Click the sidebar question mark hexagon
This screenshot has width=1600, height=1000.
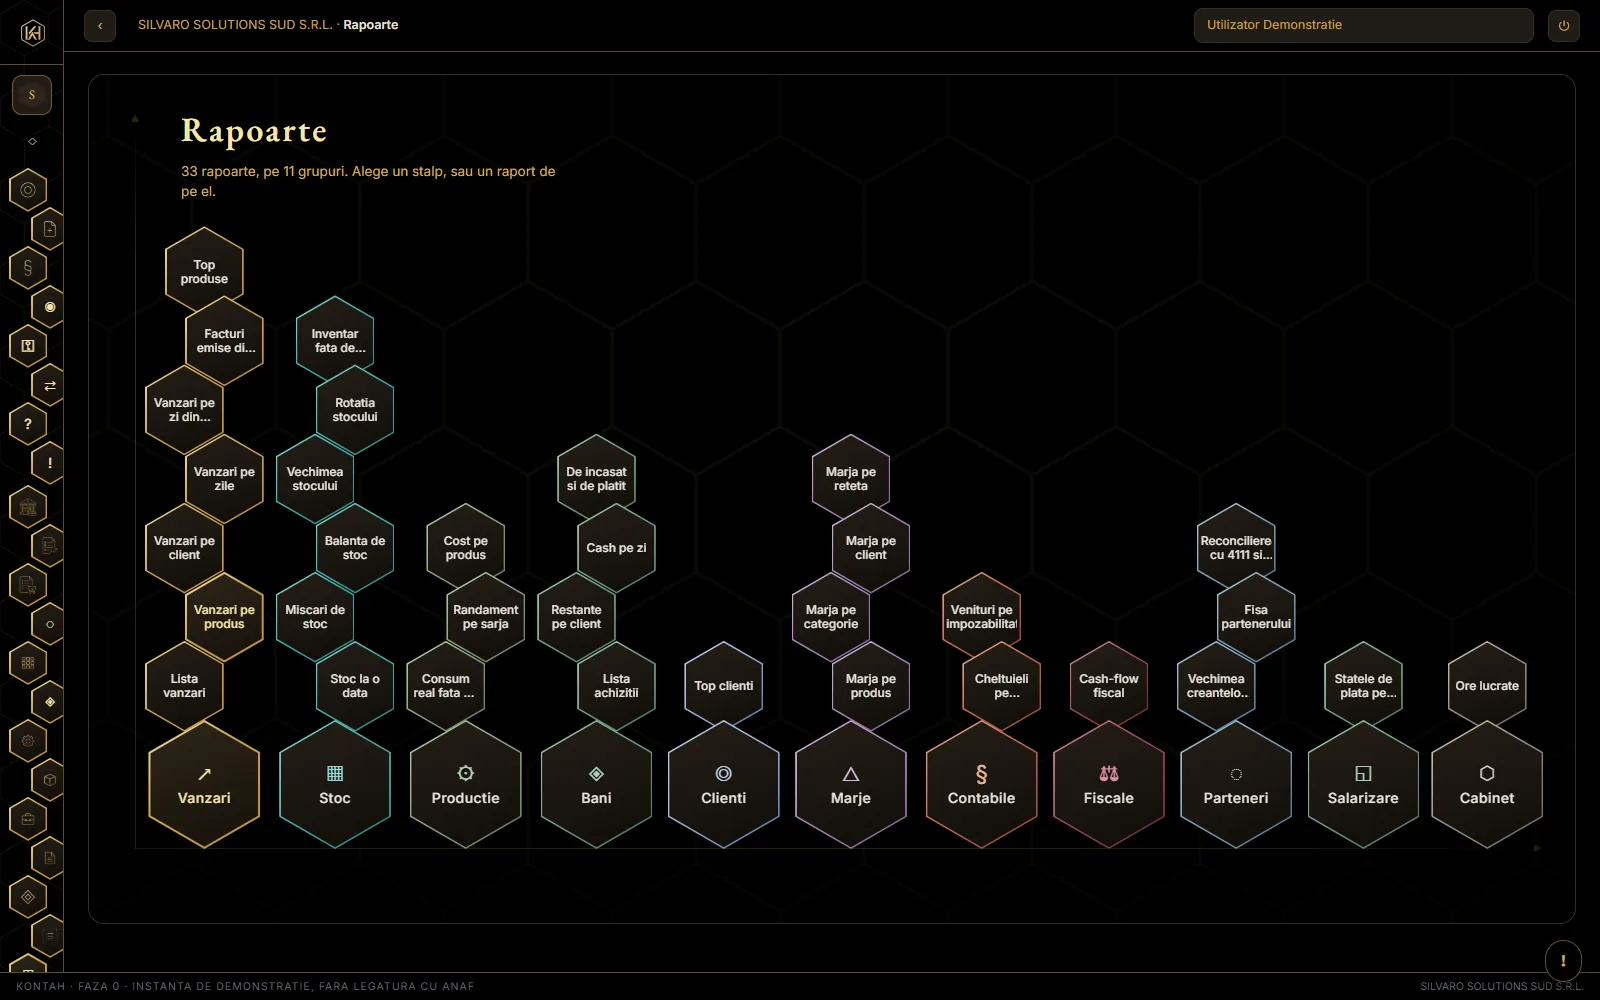(28, 424)
